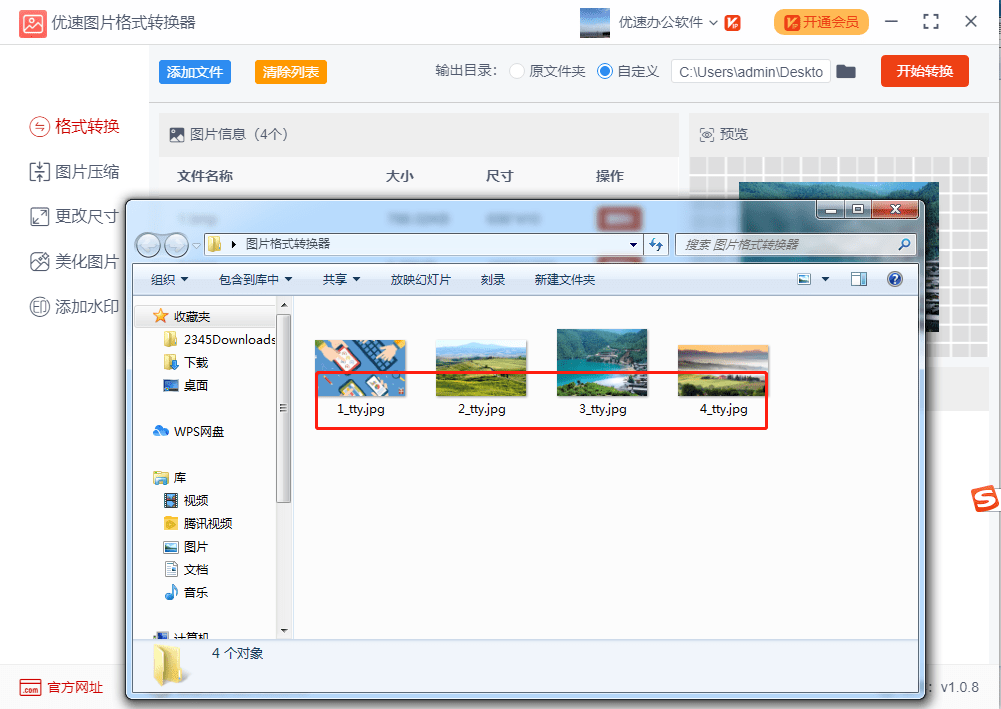Click the navigation pane scrollbar thumb
Screen dimensions: 1001x709
(x=284, y=408)
